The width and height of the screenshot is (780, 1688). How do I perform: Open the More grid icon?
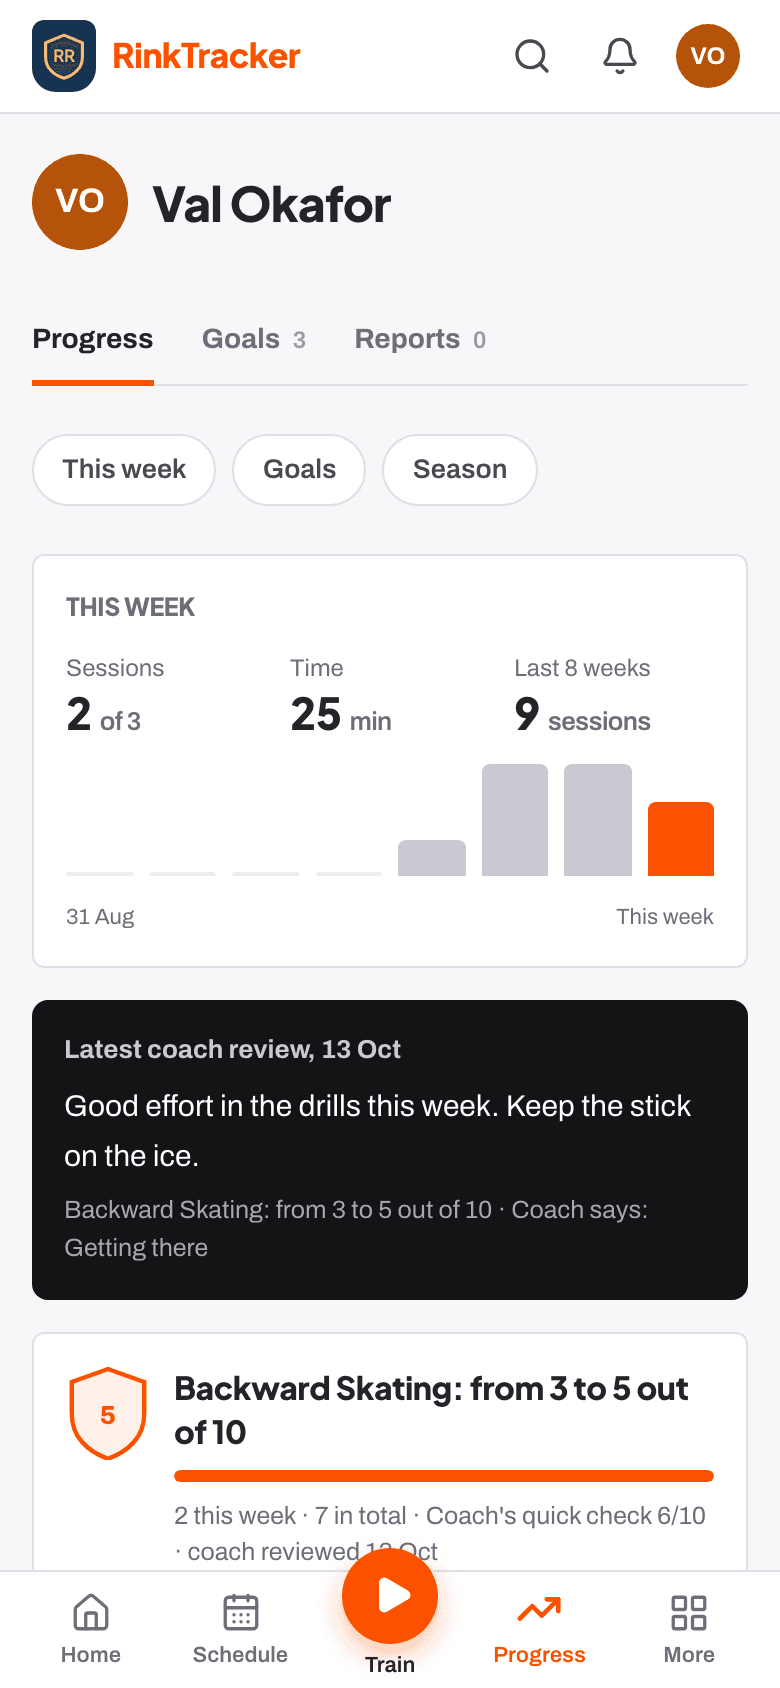point(689,1613)
